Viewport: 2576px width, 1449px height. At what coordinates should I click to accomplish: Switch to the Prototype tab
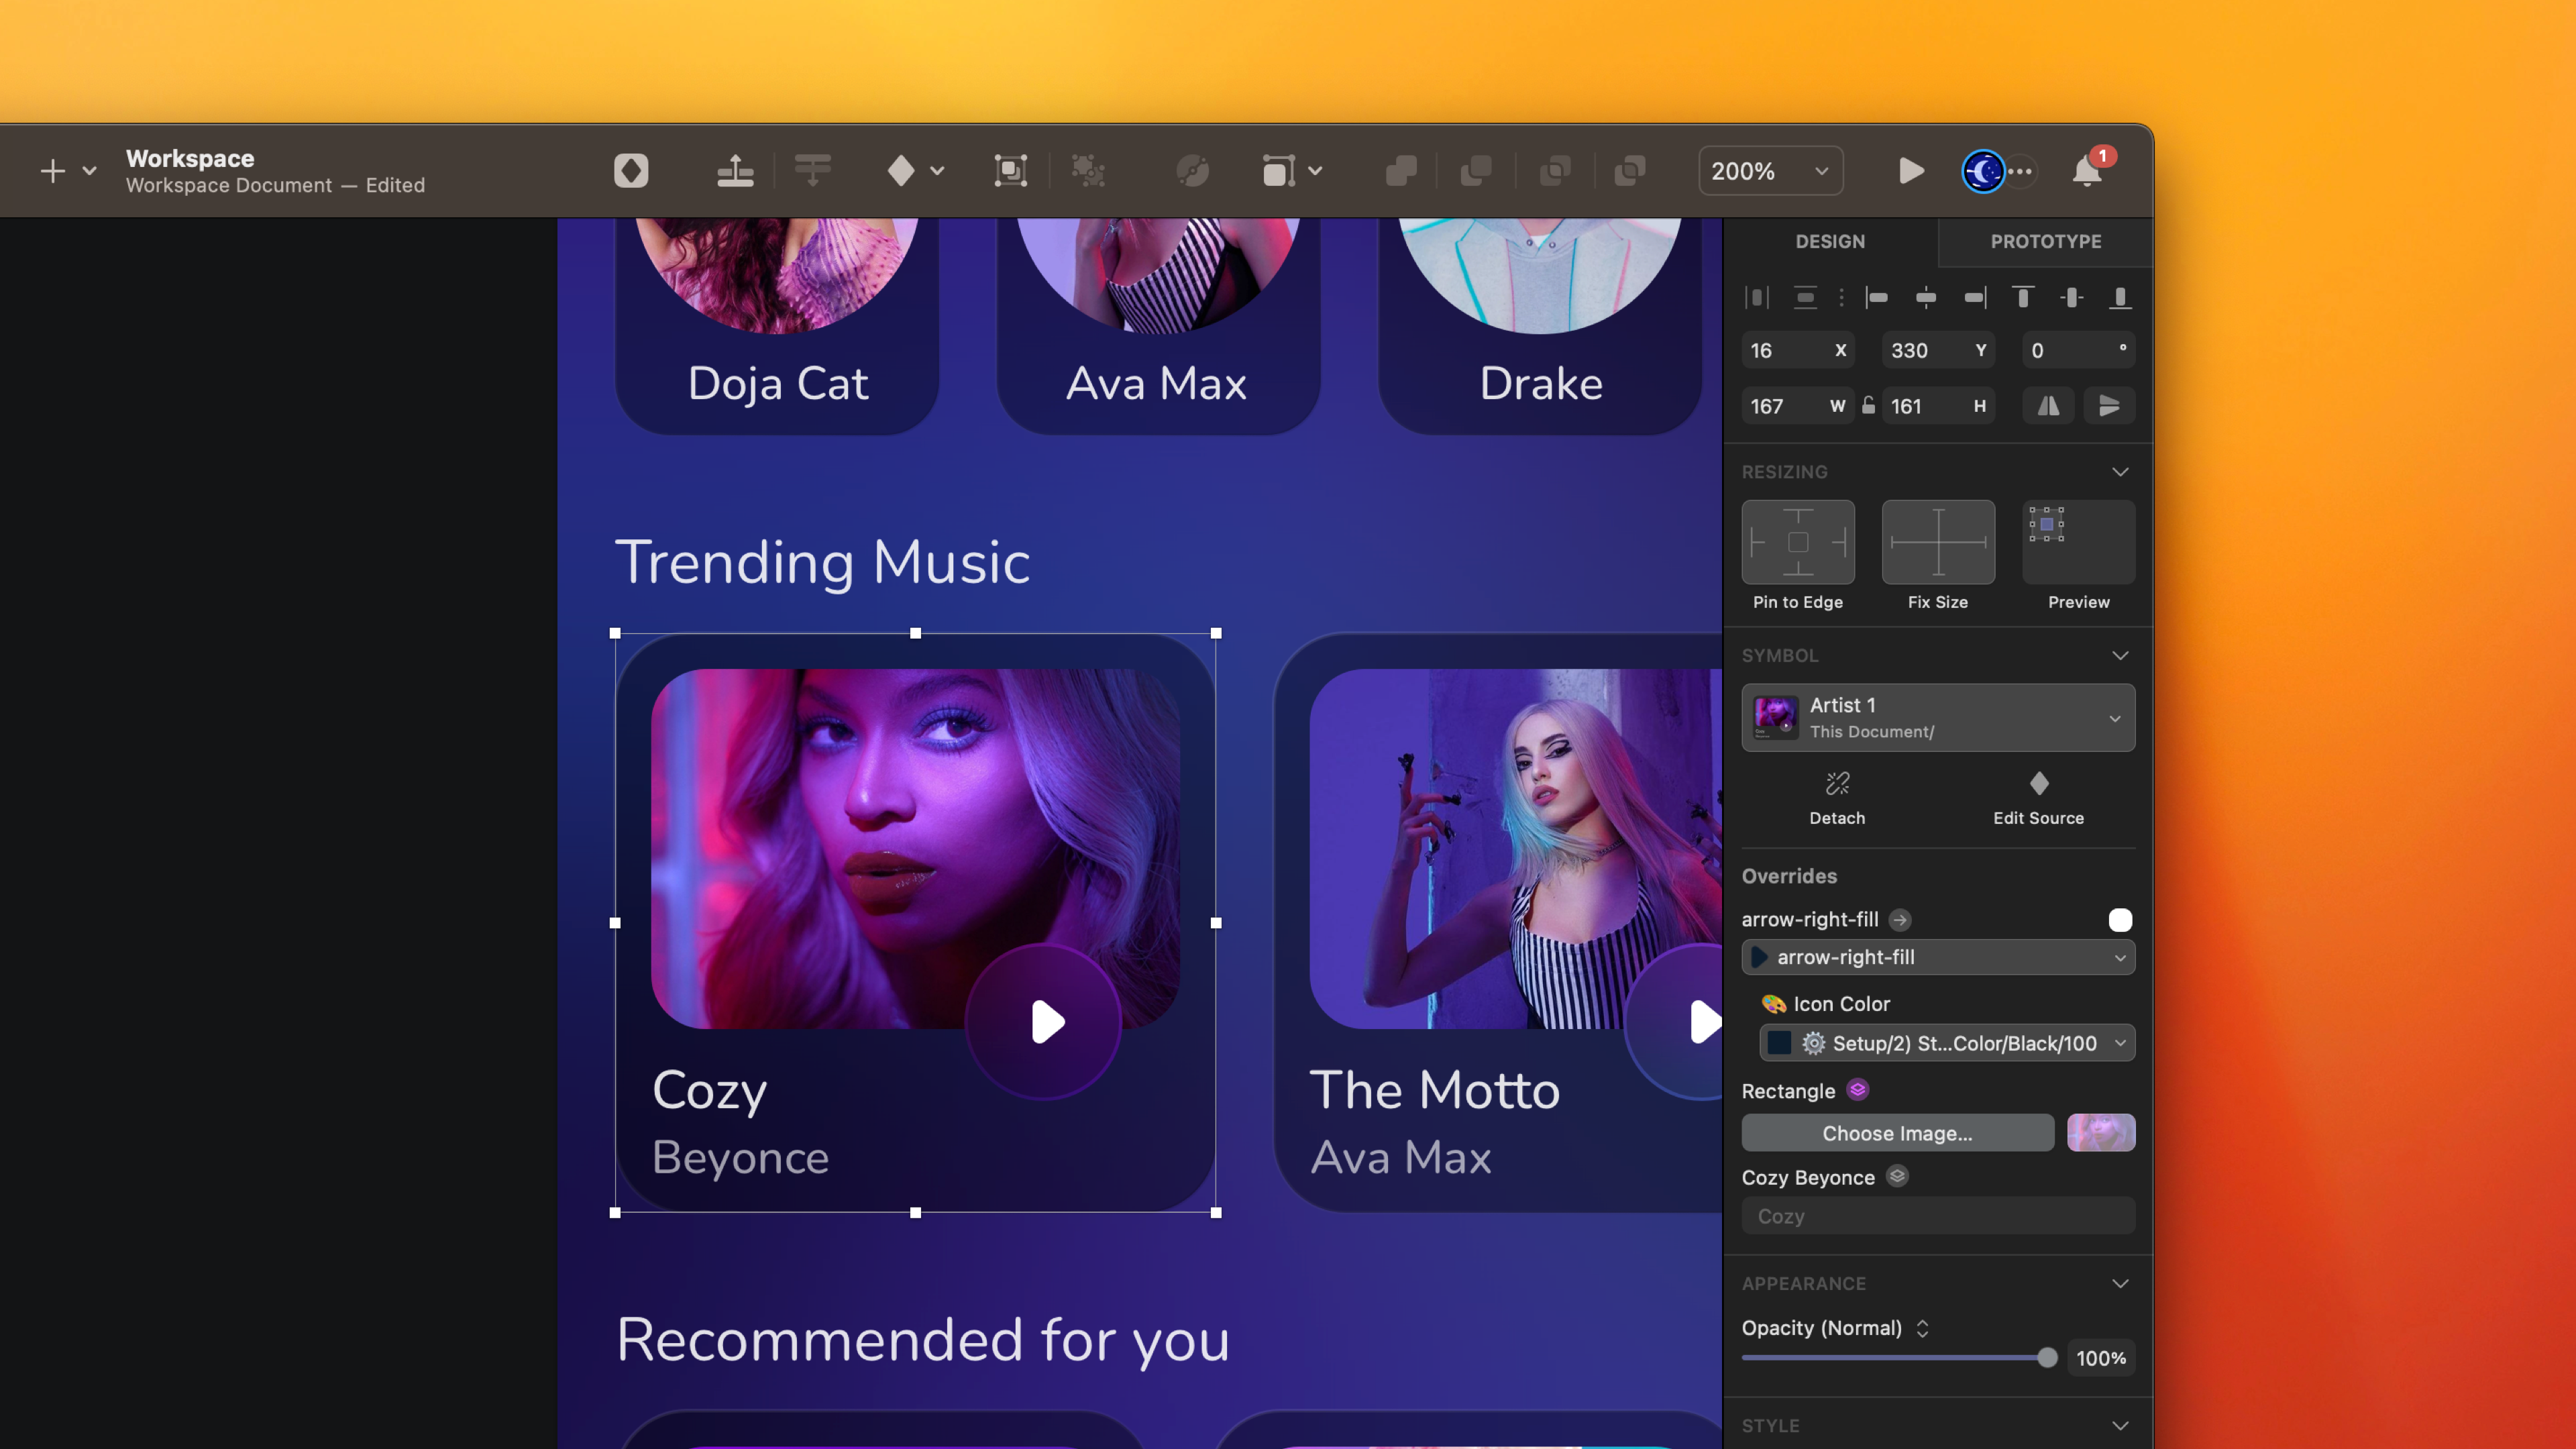2045,241
